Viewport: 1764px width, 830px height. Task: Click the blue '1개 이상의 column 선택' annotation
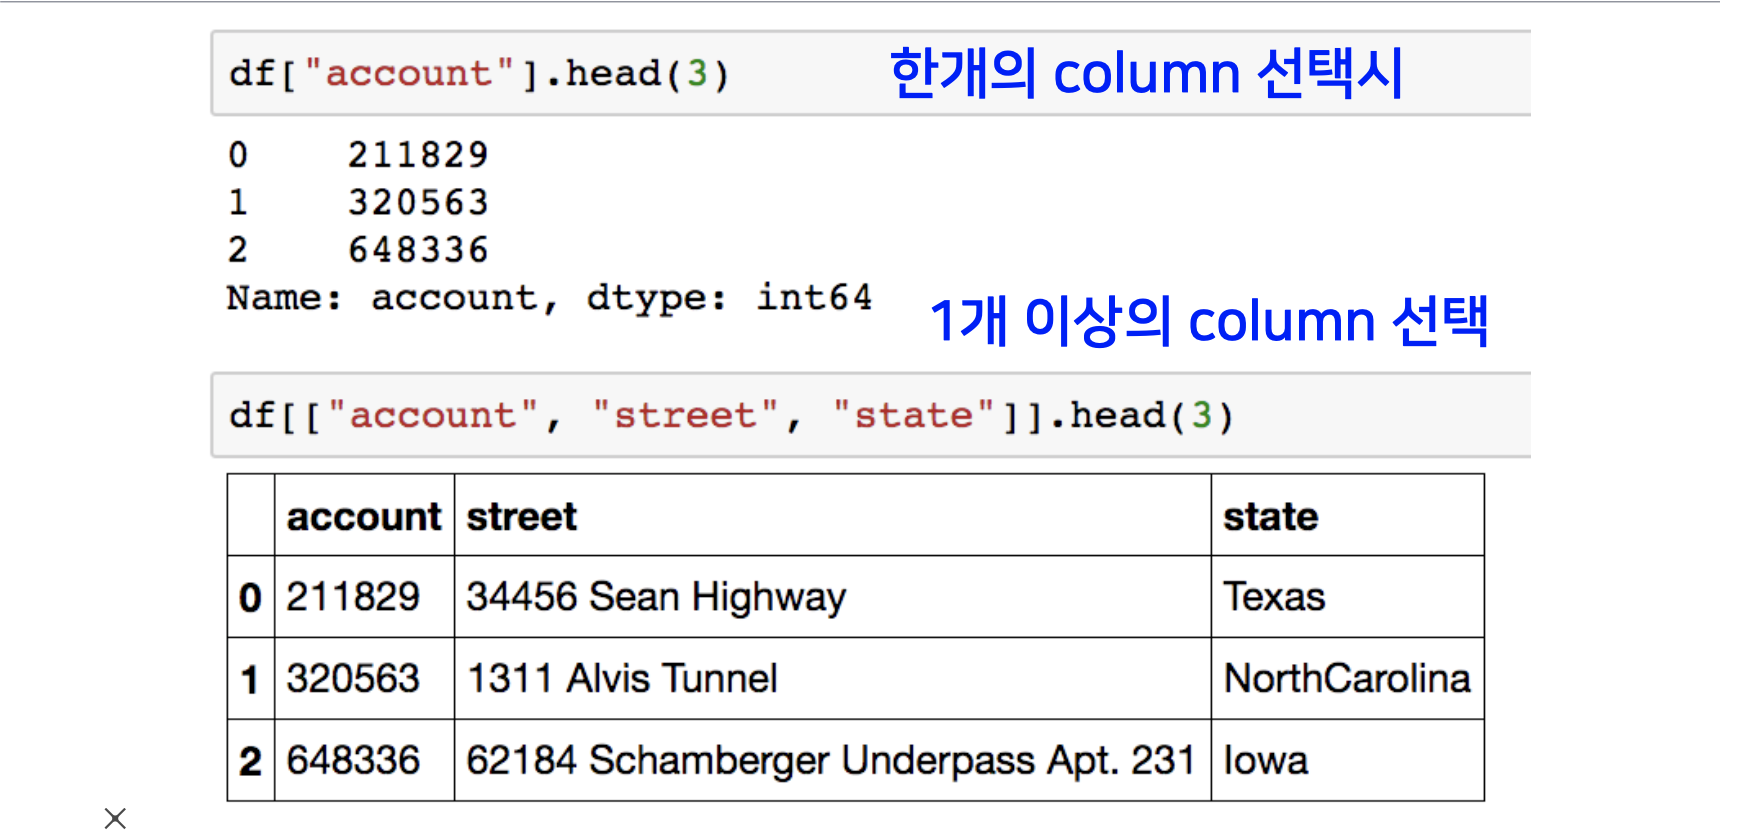point(1209,321)
